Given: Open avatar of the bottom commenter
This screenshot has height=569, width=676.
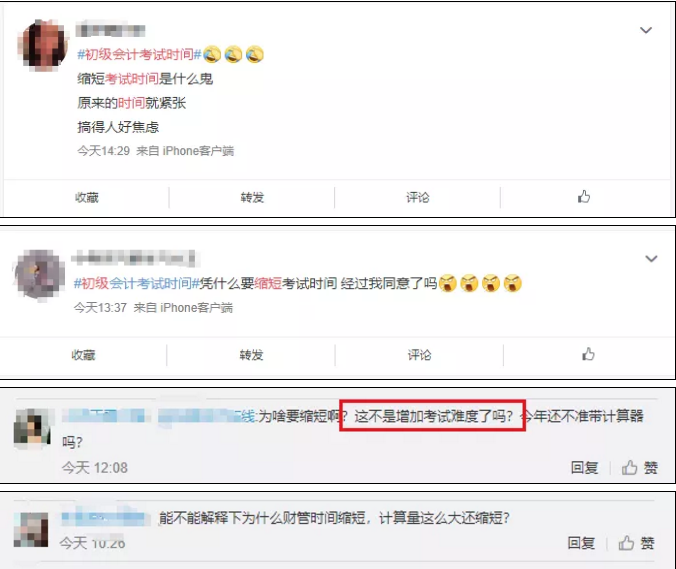Looking at the screenshot, I should tap(31, 530).
